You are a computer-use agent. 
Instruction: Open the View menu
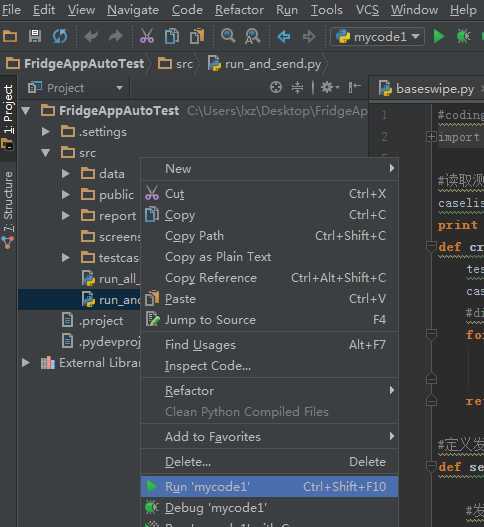81,10
